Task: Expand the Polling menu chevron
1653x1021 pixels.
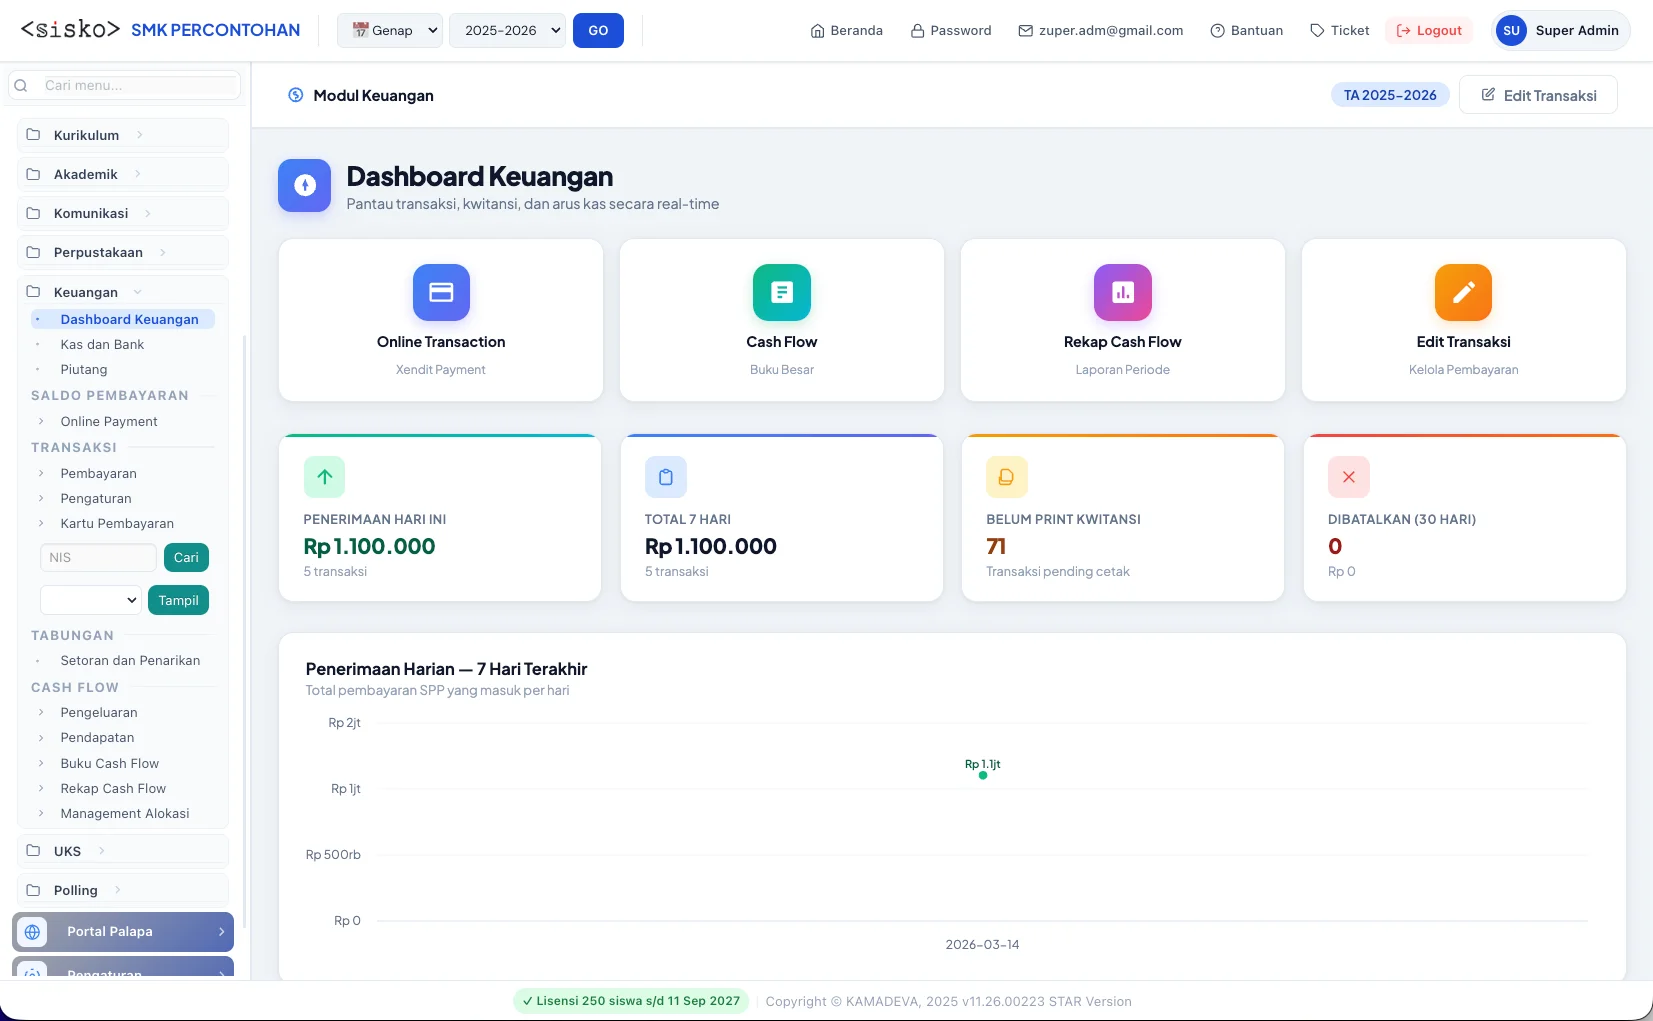Action: (118, 890)
